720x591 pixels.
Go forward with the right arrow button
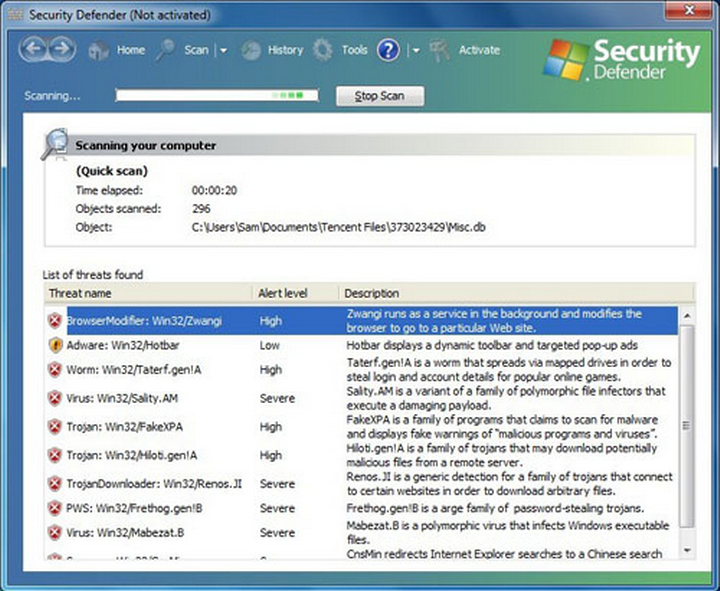[x=62, y=49]
